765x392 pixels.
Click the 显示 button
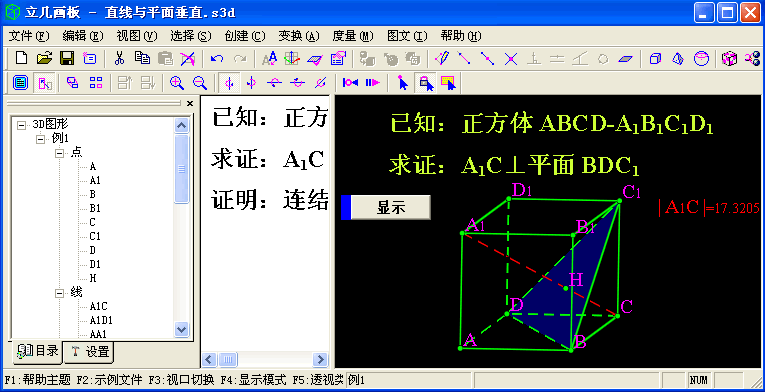[391, 207]
